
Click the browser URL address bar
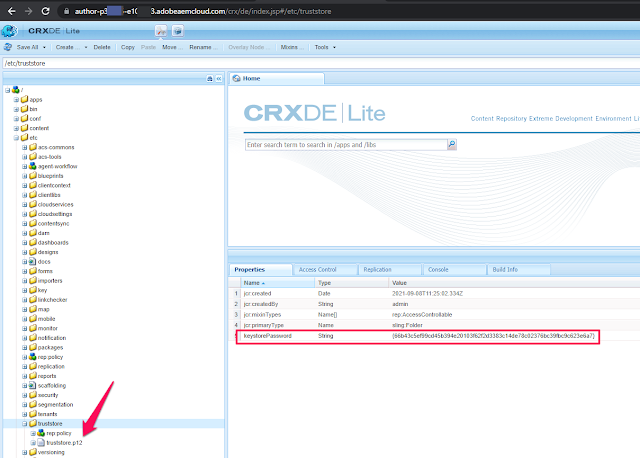pos(349,11)
